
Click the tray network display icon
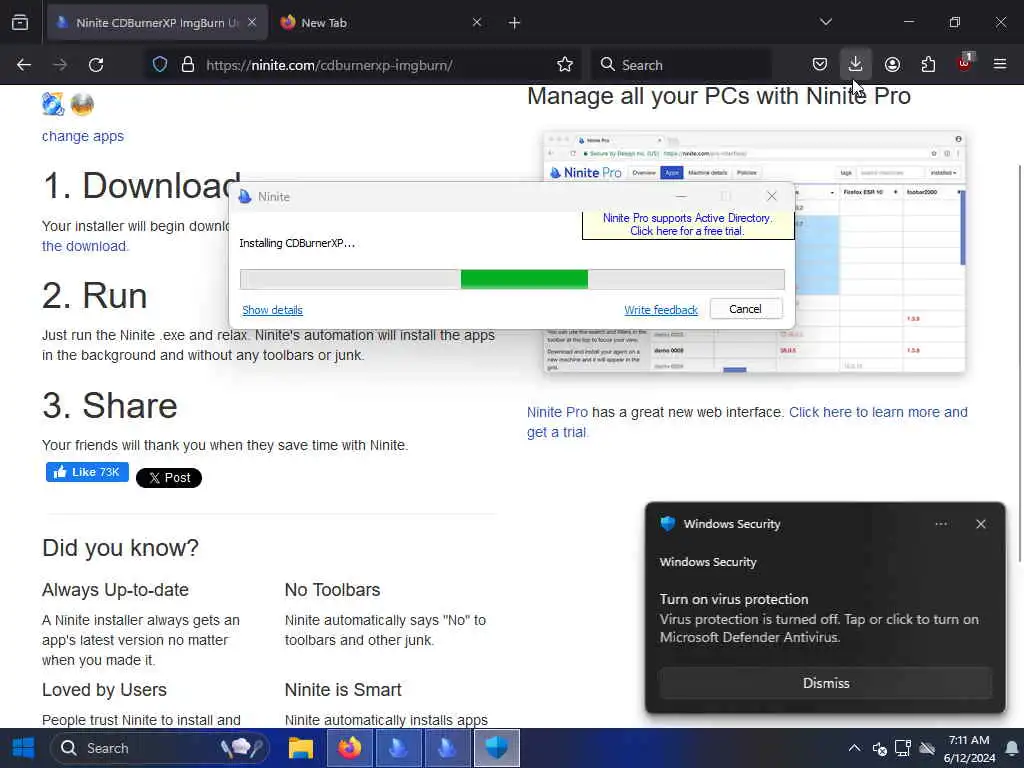click(x=903, y=748)
